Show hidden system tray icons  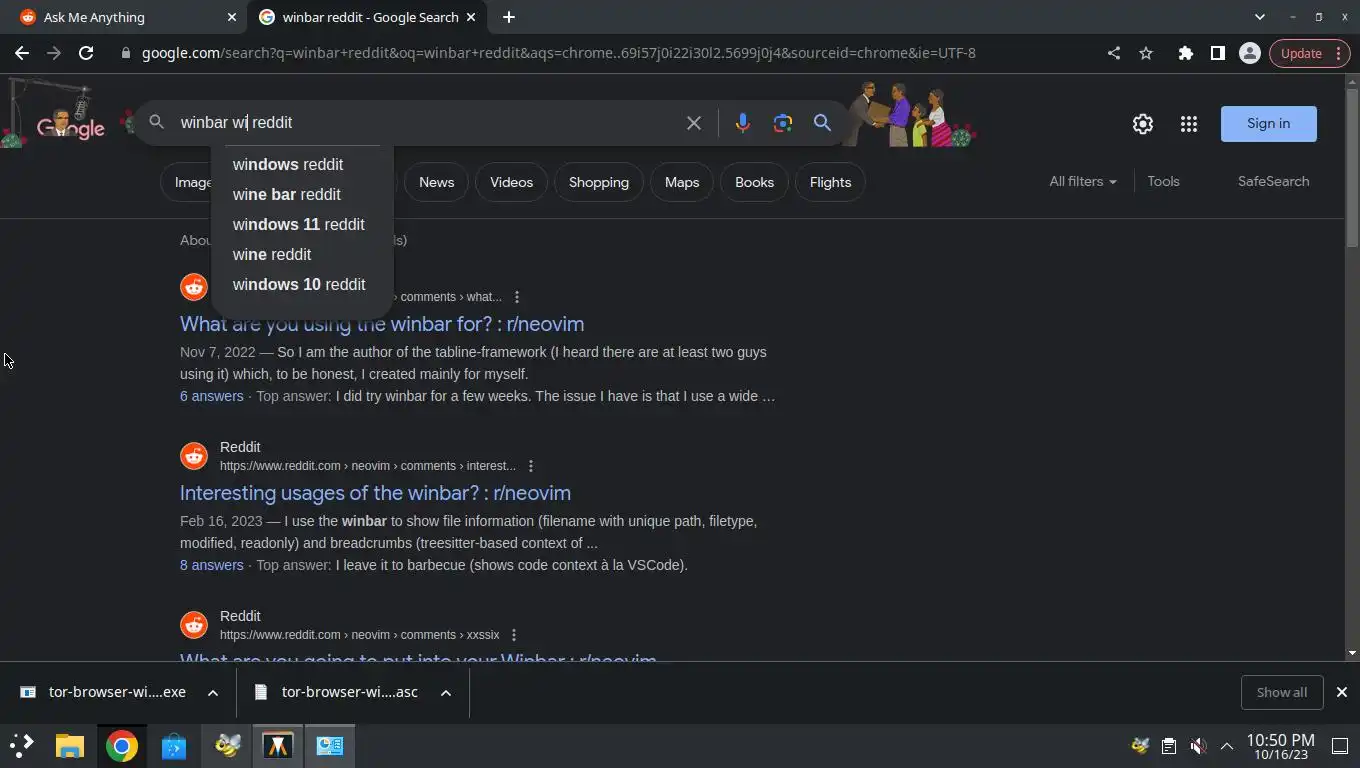[1226, 746]
